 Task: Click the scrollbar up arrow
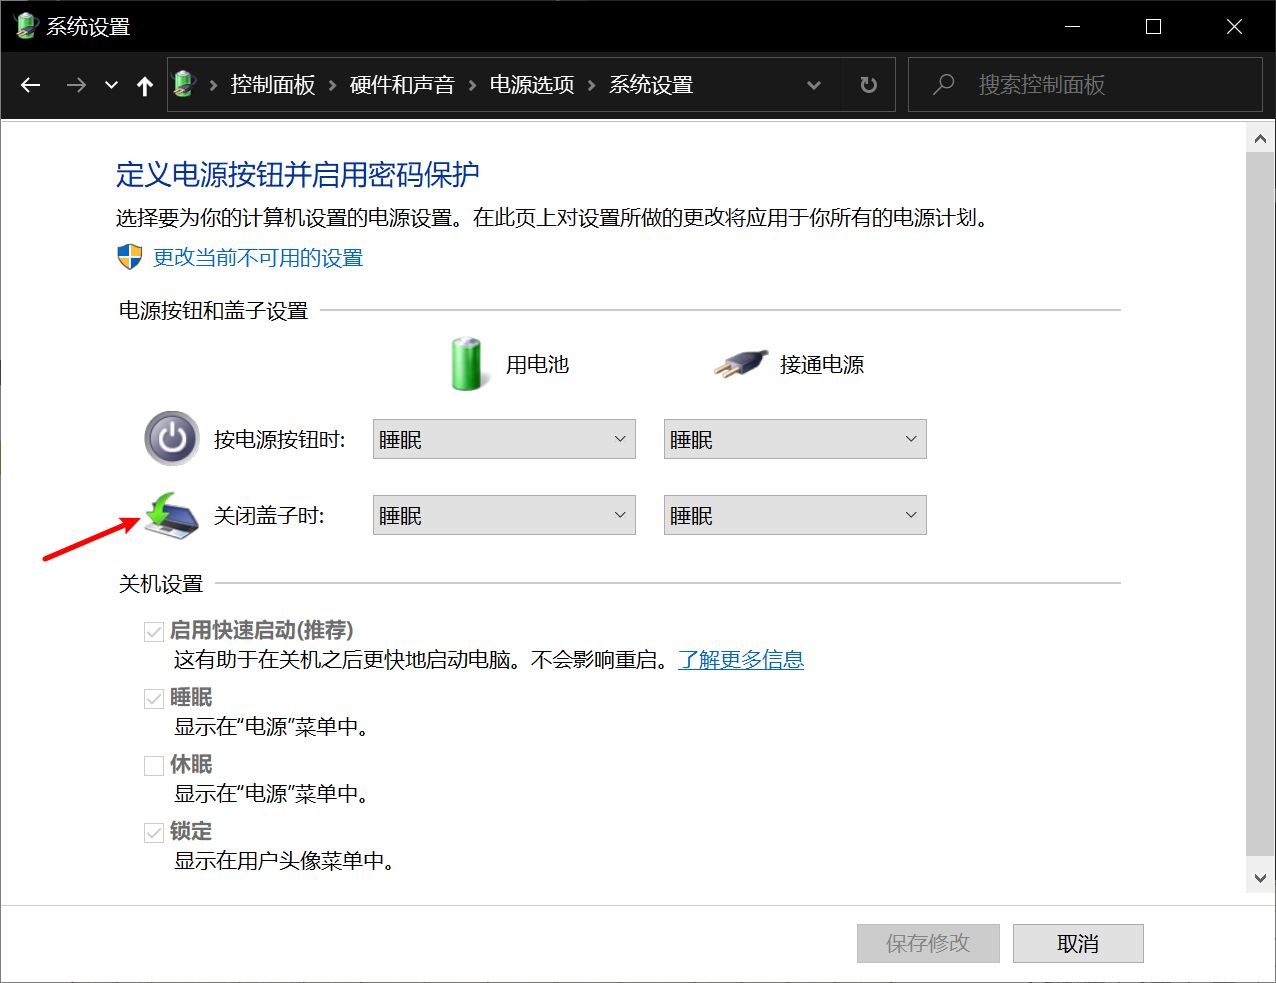coord(1260,139)
